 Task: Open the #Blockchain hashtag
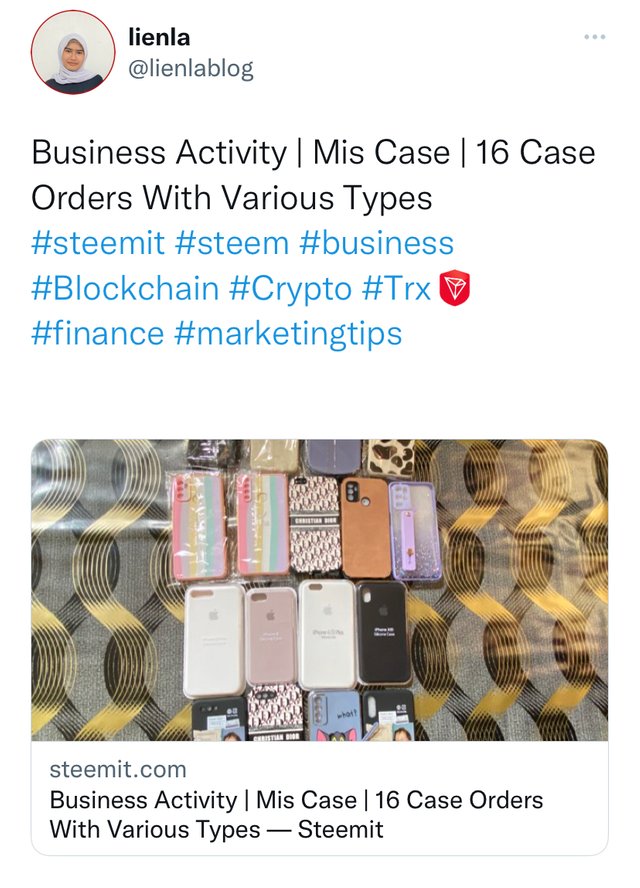(125, 288)
